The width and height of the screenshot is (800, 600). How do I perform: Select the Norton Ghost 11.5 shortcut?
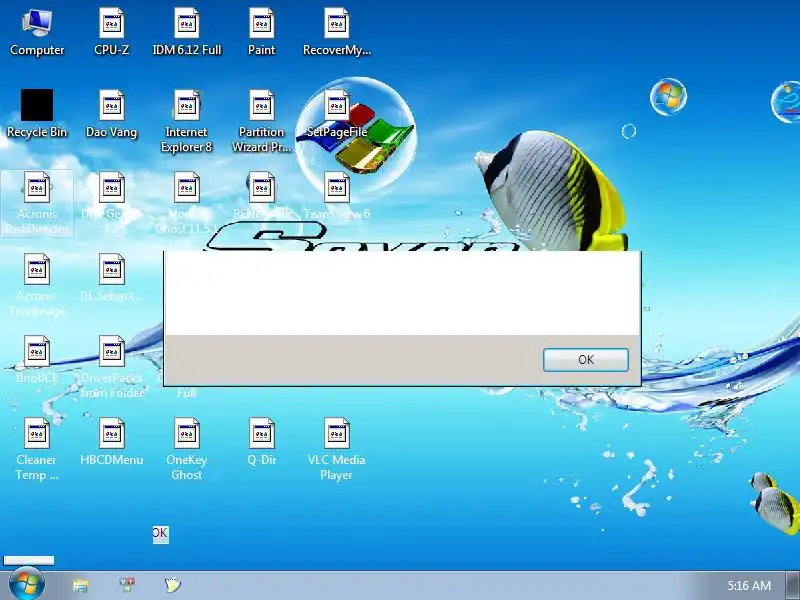tap(187, 203)
